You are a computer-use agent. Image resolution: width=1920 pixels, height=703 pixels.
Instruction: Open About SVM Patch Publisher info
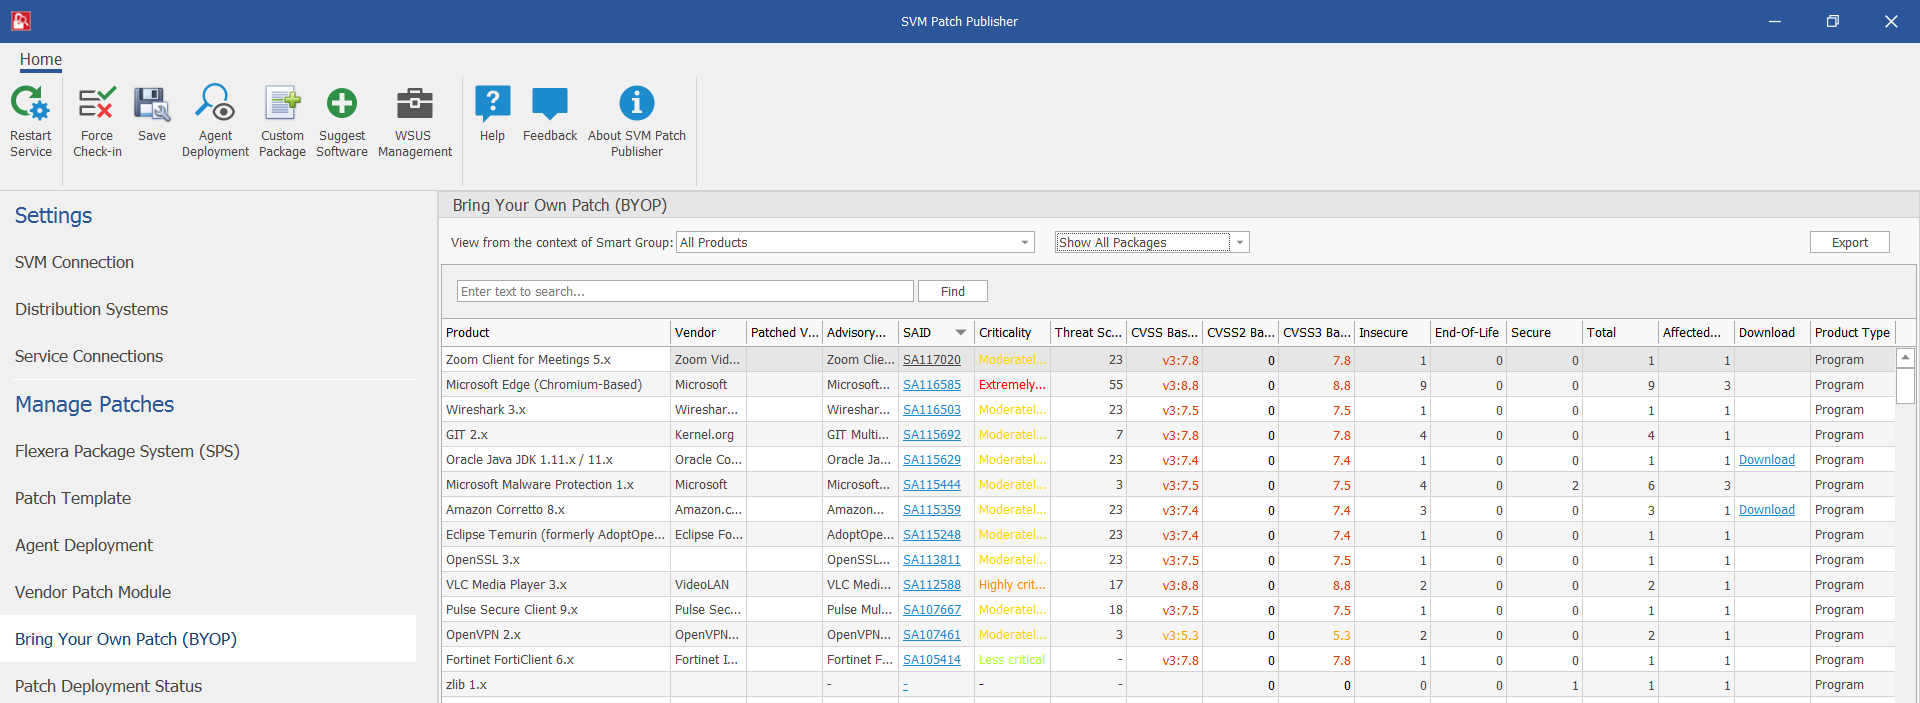(x=637, y=104)
